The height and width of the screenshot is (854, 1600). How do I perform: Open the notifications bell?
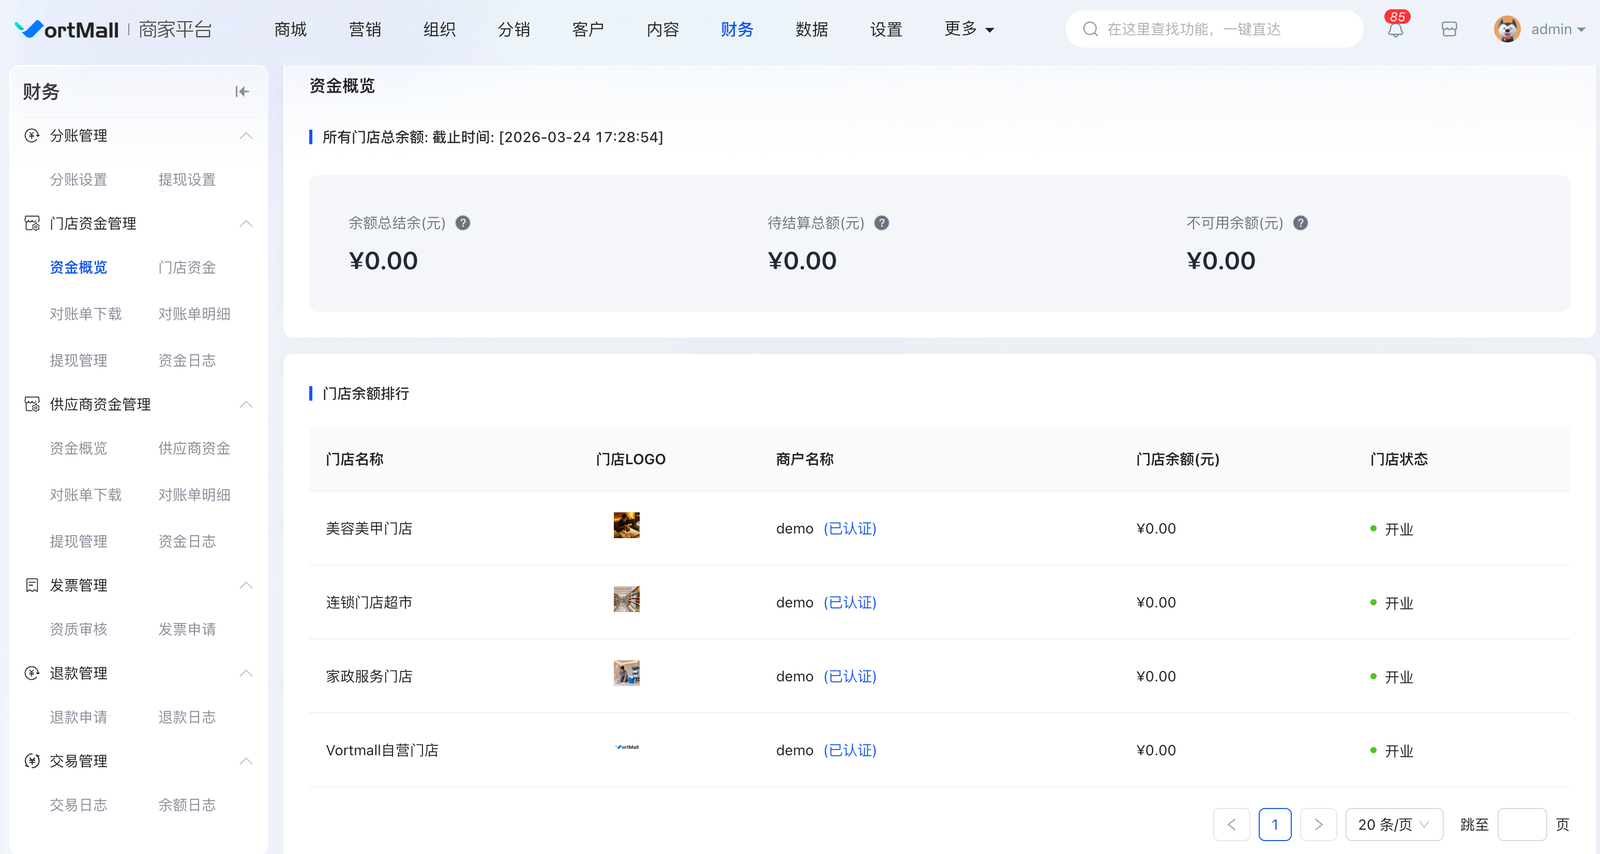pos(1395,30)
